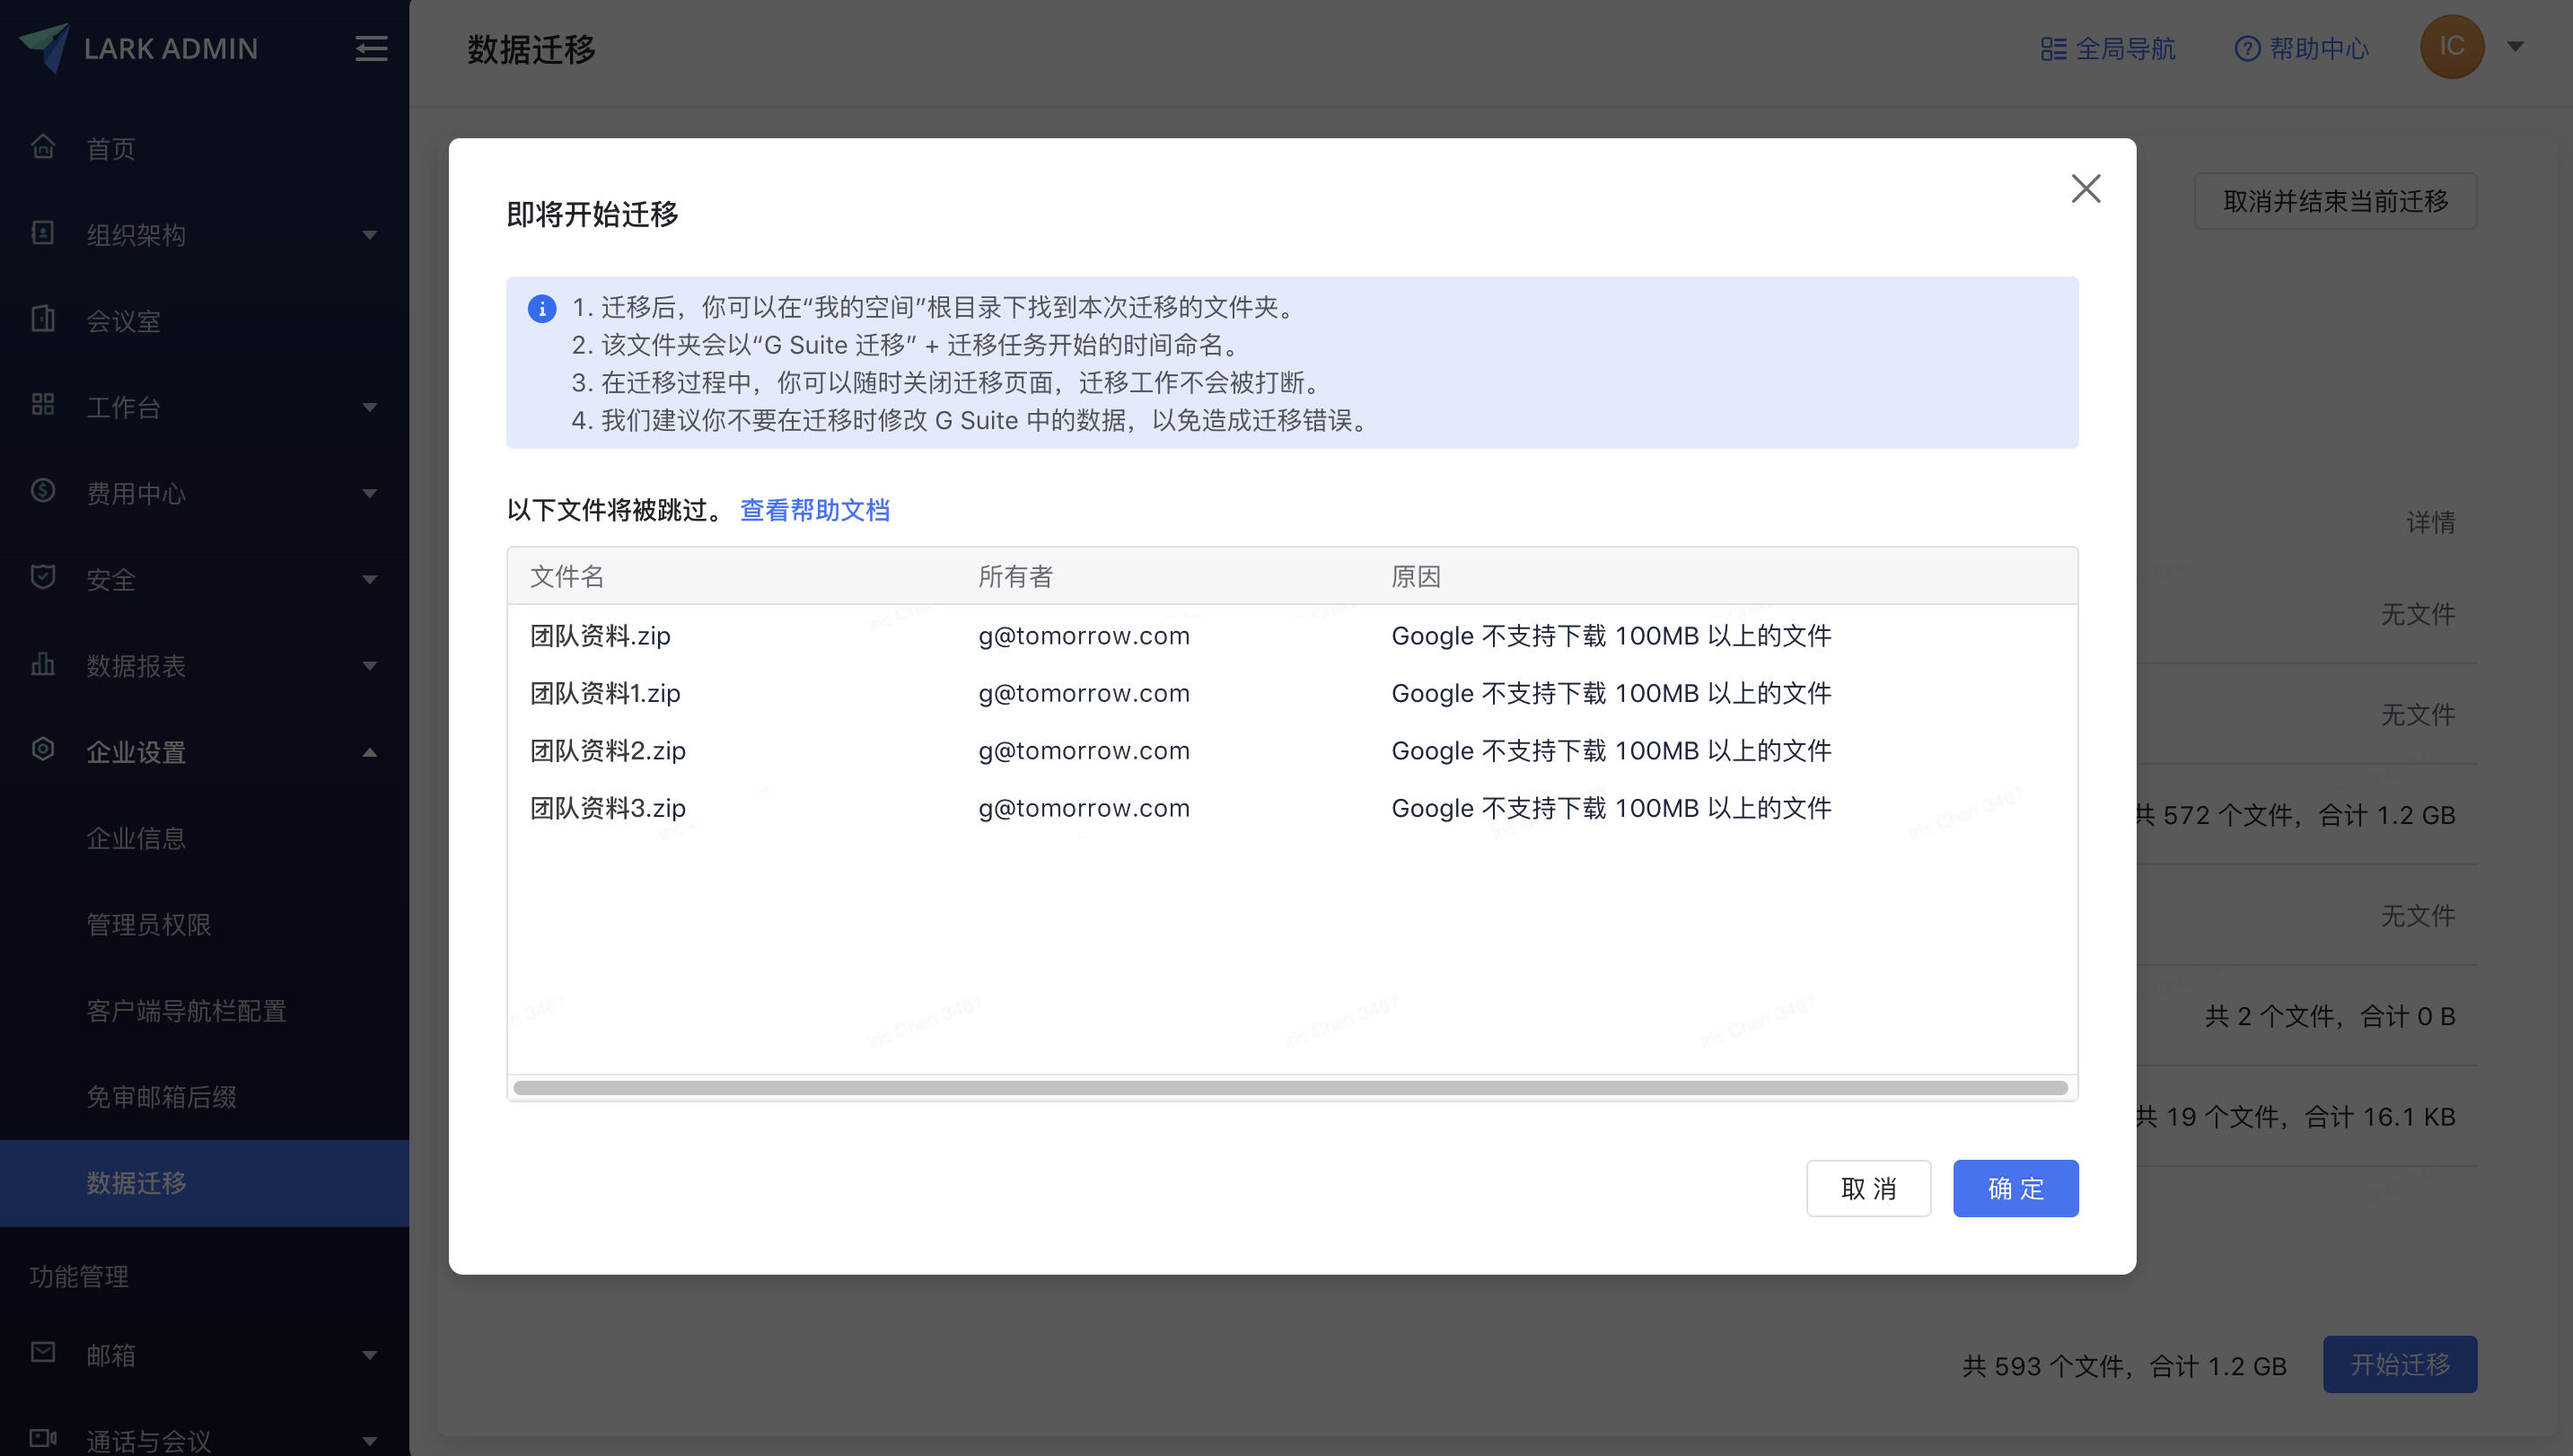
Task: Click the horizontal scrollbar under file table
Action: coord(1291,1088)
